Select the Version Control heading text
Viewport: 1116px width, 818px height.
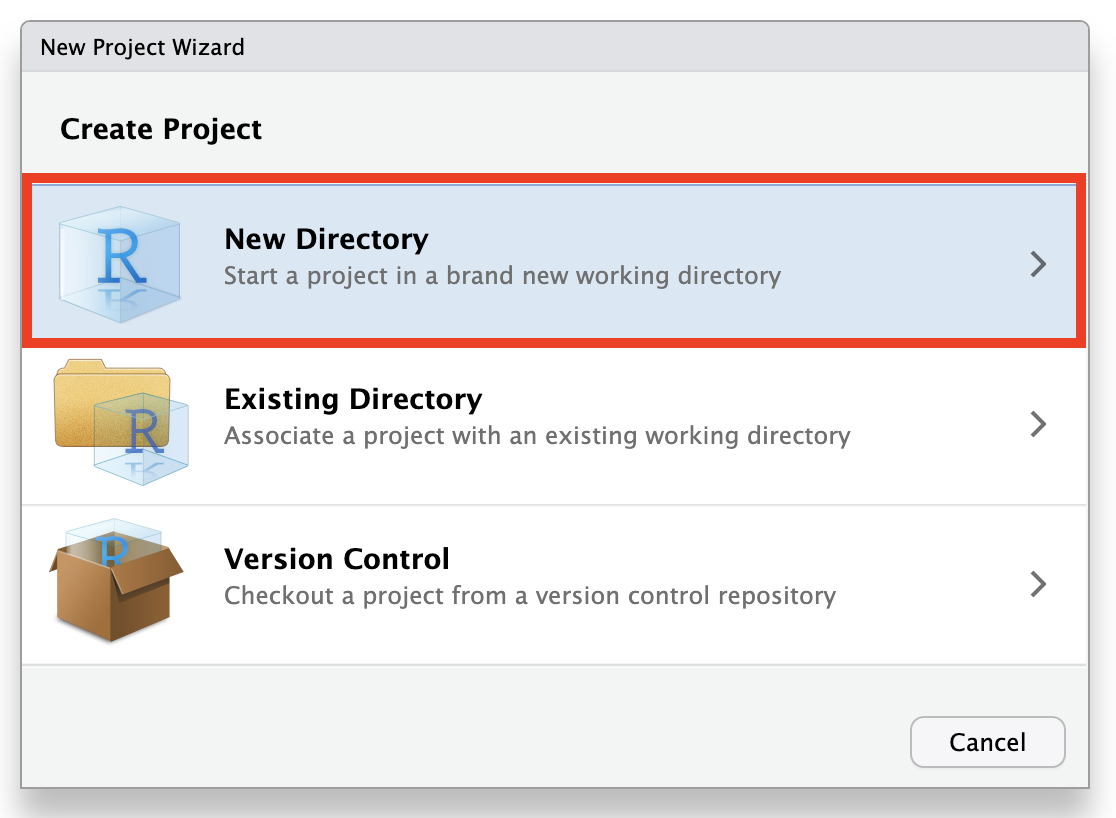pyautogui.click(x=337, y=559)
